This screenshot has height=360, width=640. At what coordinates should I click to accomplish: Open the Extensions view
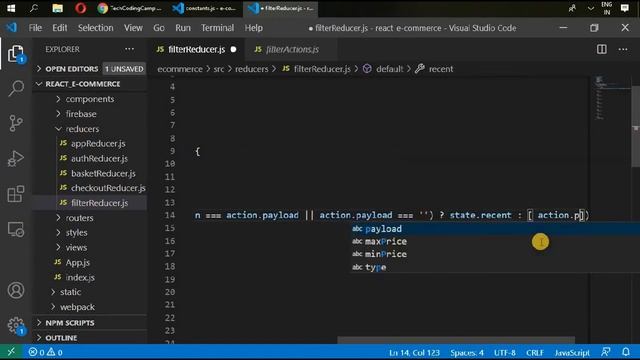(16, 194)
